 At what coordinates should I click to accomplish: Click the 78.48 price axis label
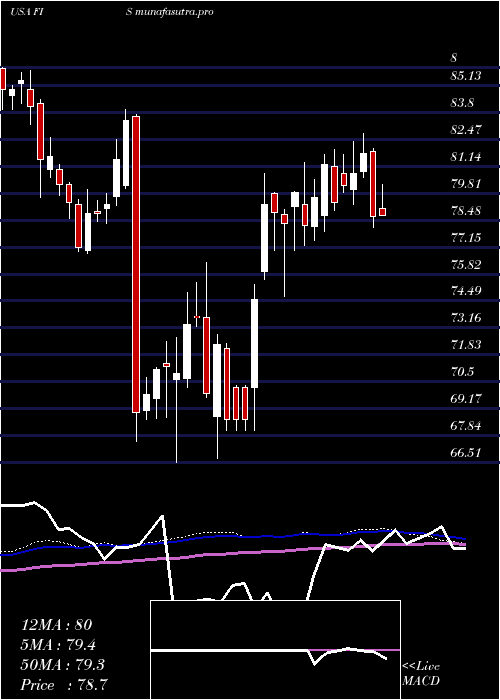click(466, 210)
